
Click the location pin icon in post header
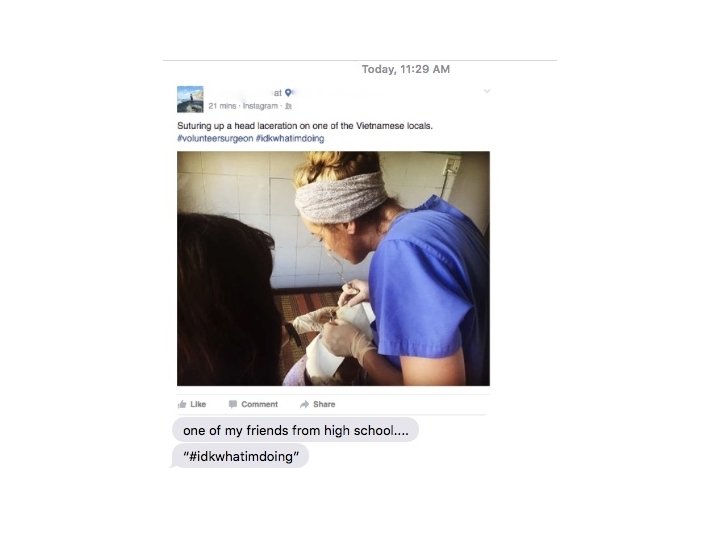[288, 93]
